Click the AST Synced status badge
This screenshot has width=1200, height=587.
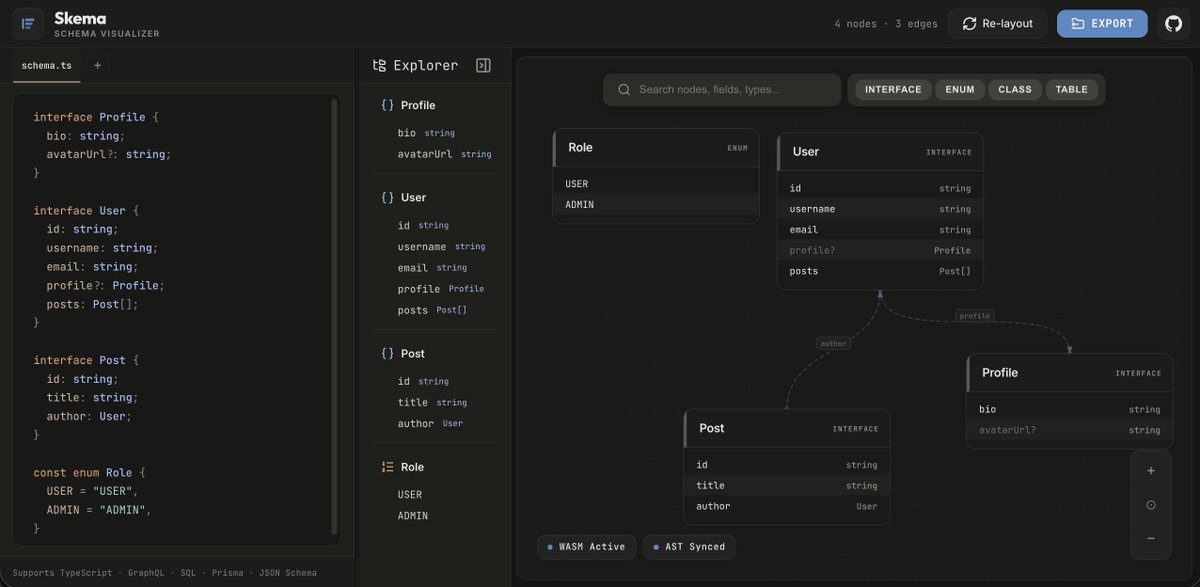(x=689, y=547)
